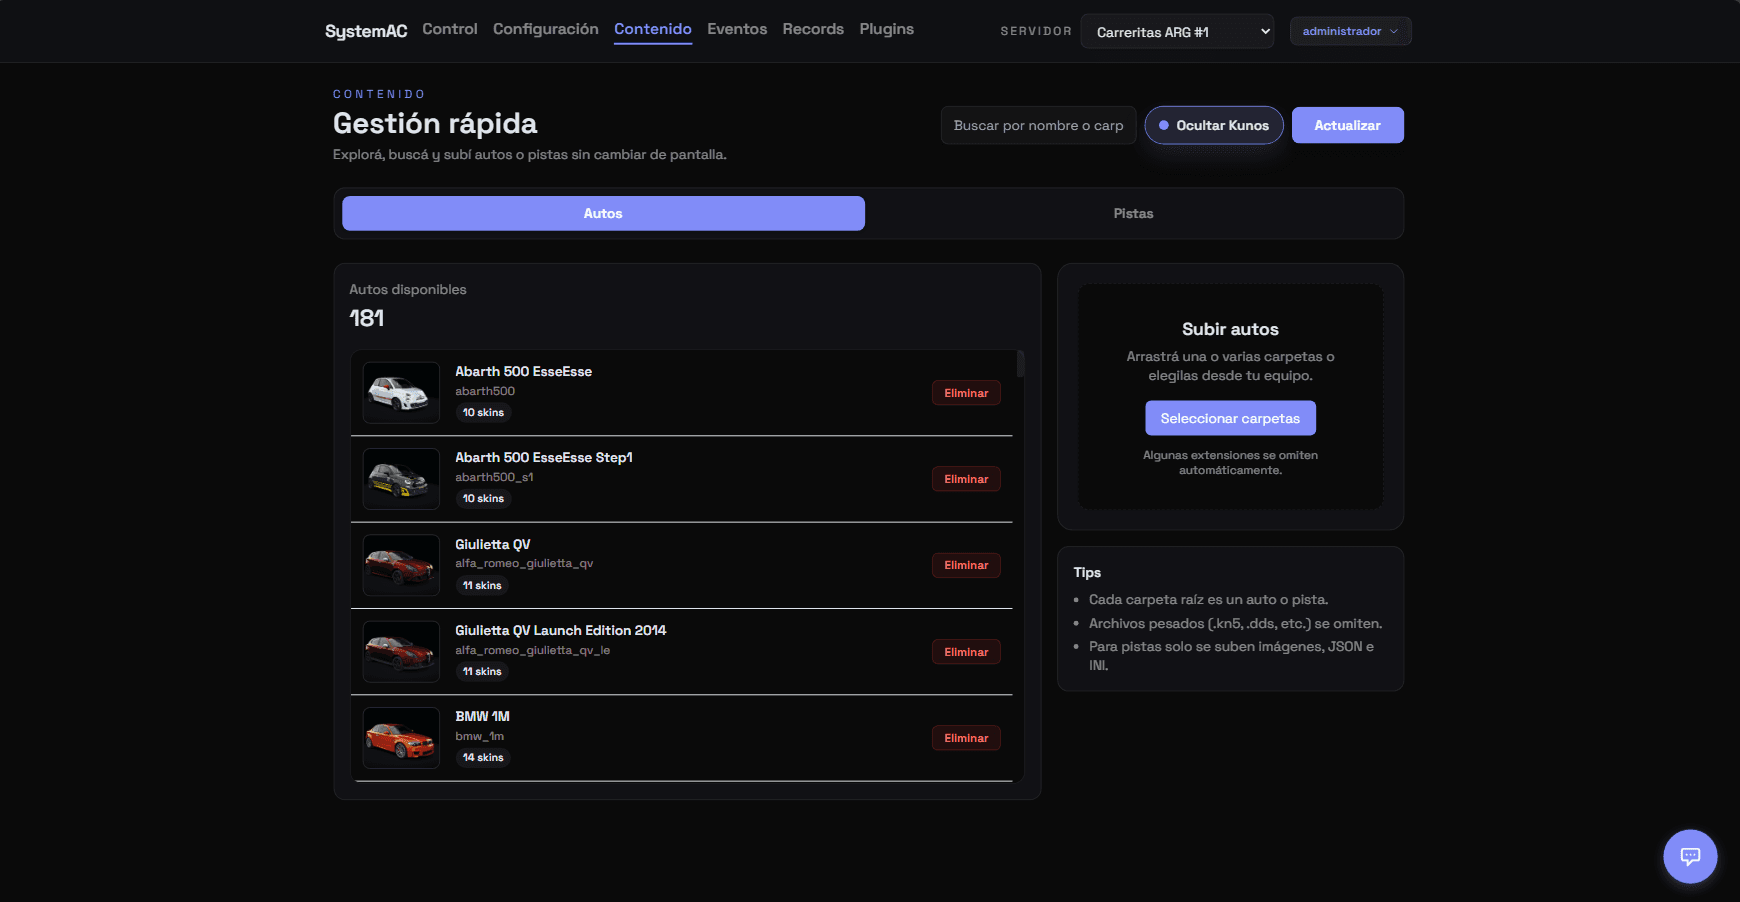Click the 'Gestión rápida' page title
The height and width of the screenshot is (902, 1740).
435,123
